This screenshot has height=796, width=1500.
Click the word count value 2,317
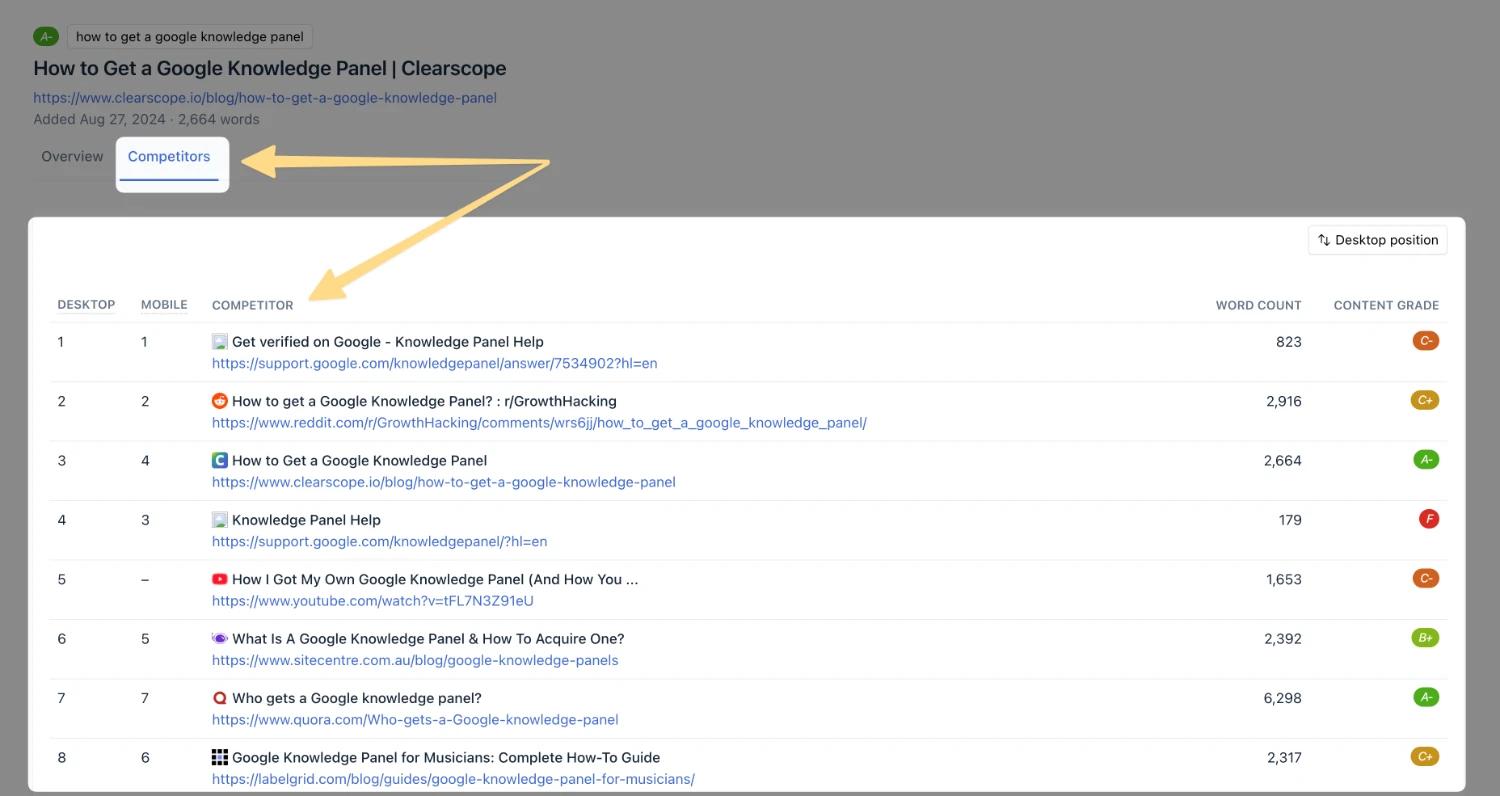coord(1284,758)
